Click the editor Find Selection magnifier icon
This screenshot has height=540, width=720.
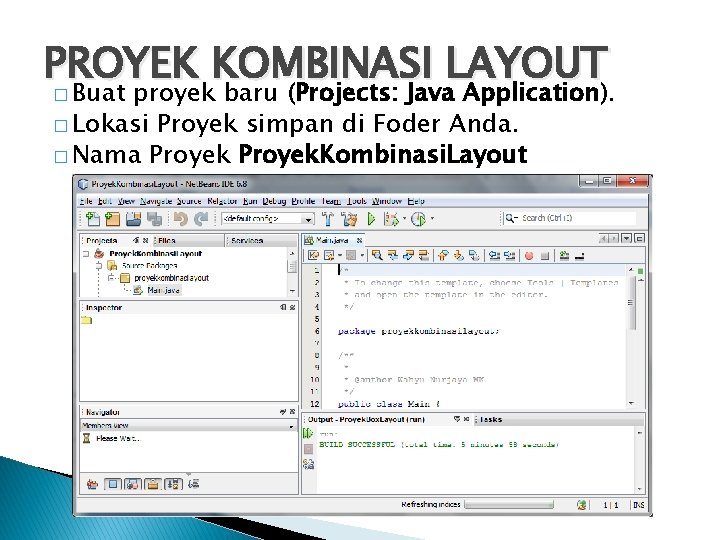[377, 255]
